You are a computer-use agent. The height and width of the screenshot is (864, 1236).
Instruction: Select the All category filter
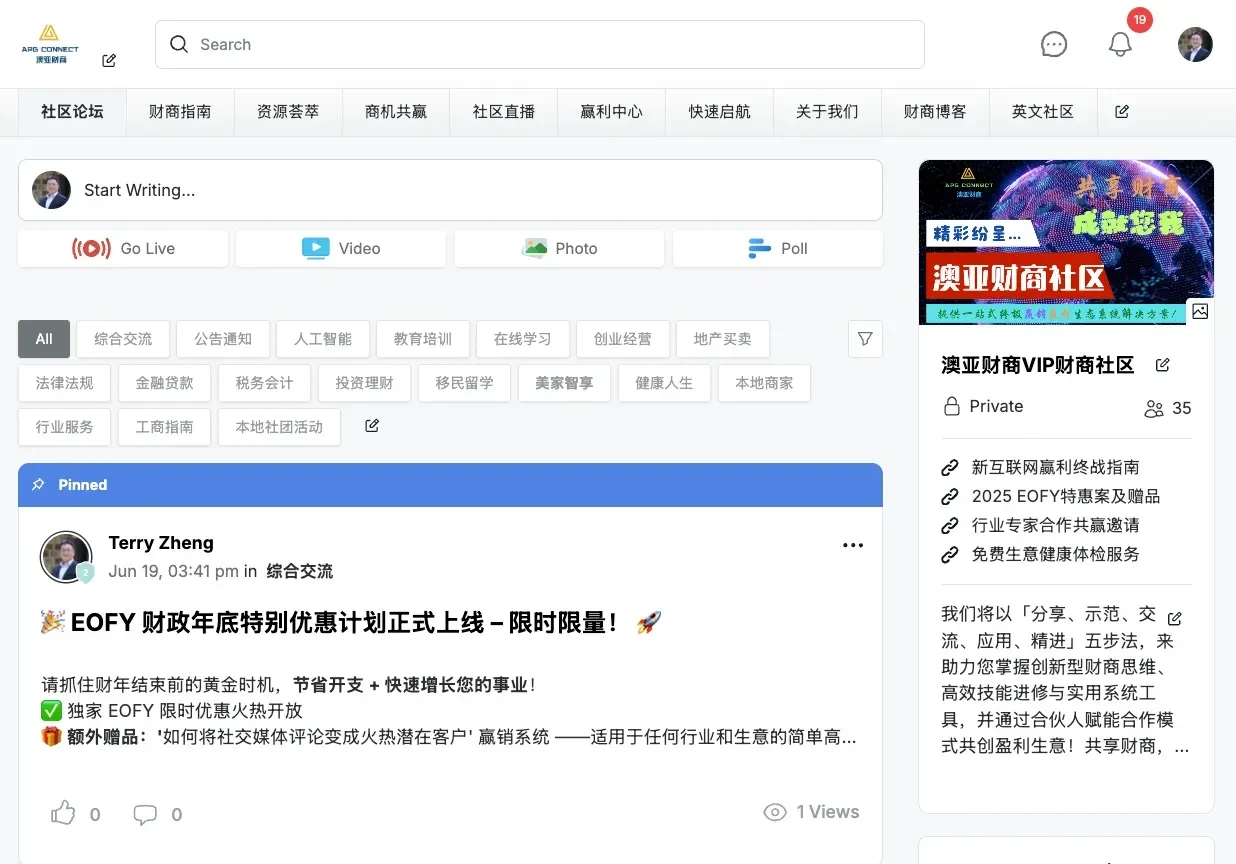(x=44, y=339)
